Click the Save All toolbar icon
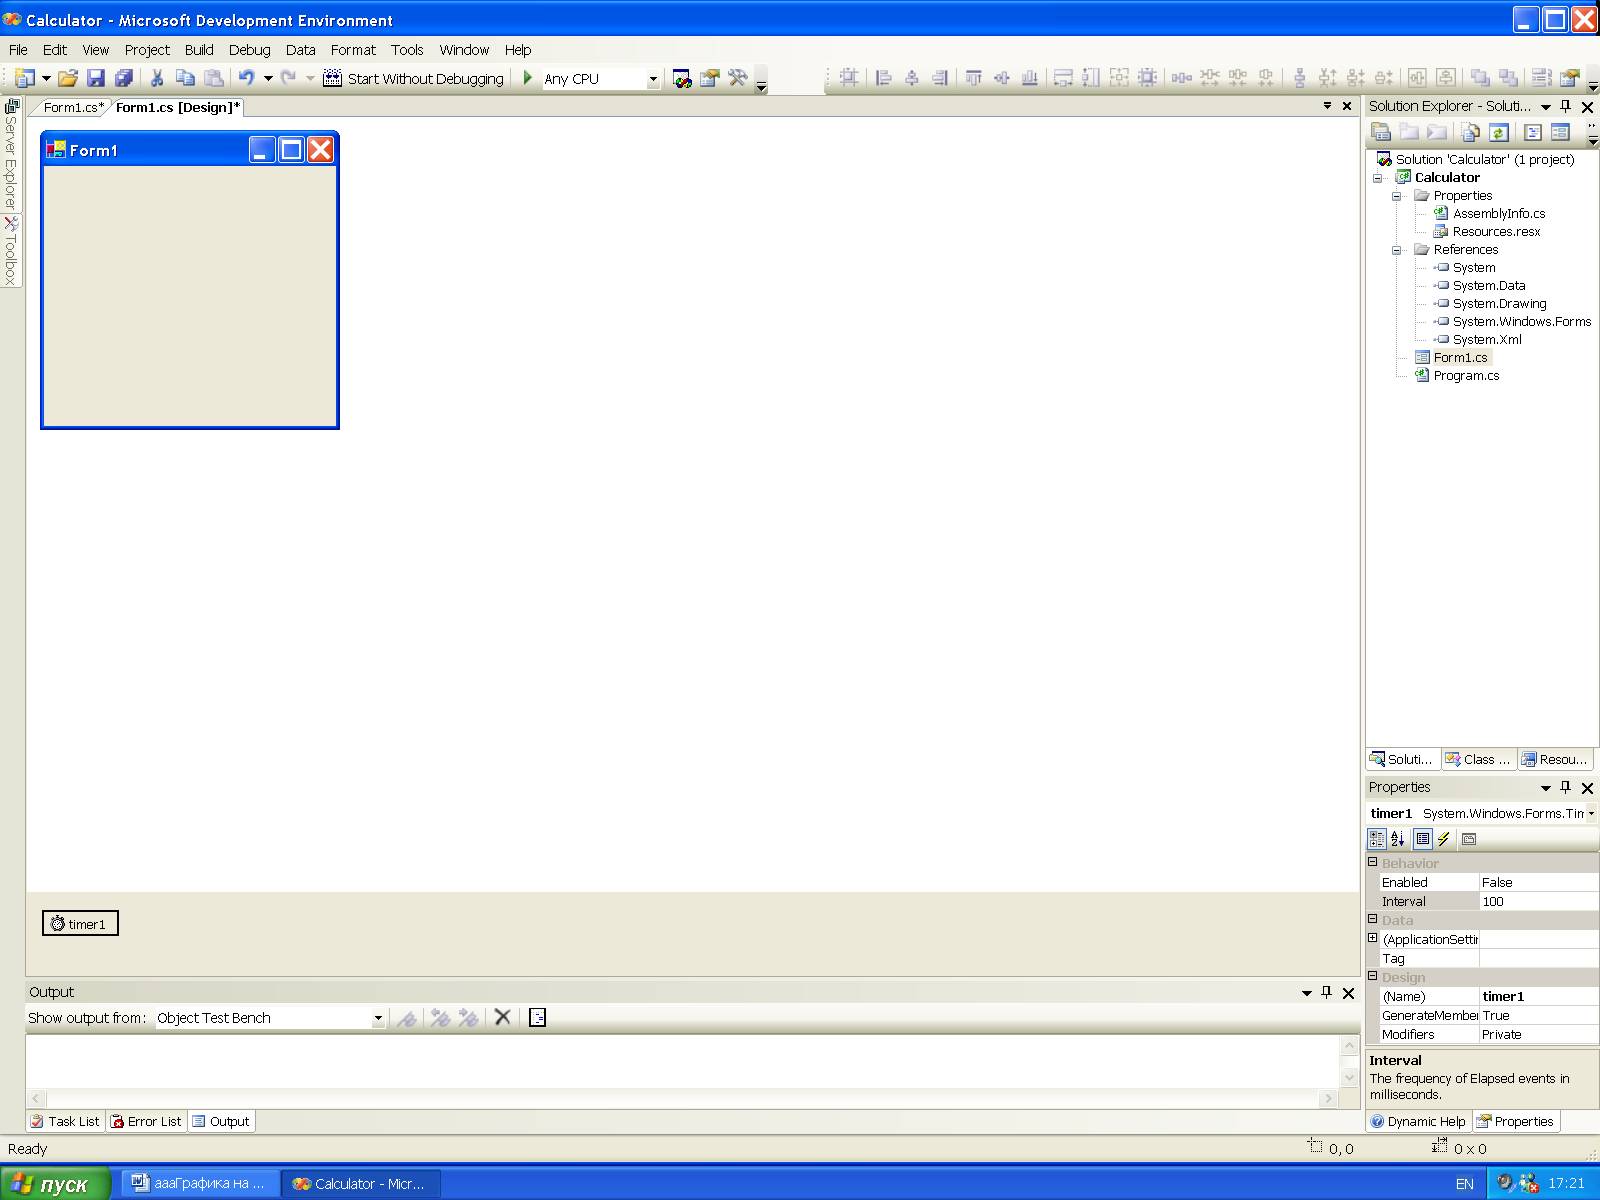The width and height of the screenshot is (1600, 1200). pos(124,78)
